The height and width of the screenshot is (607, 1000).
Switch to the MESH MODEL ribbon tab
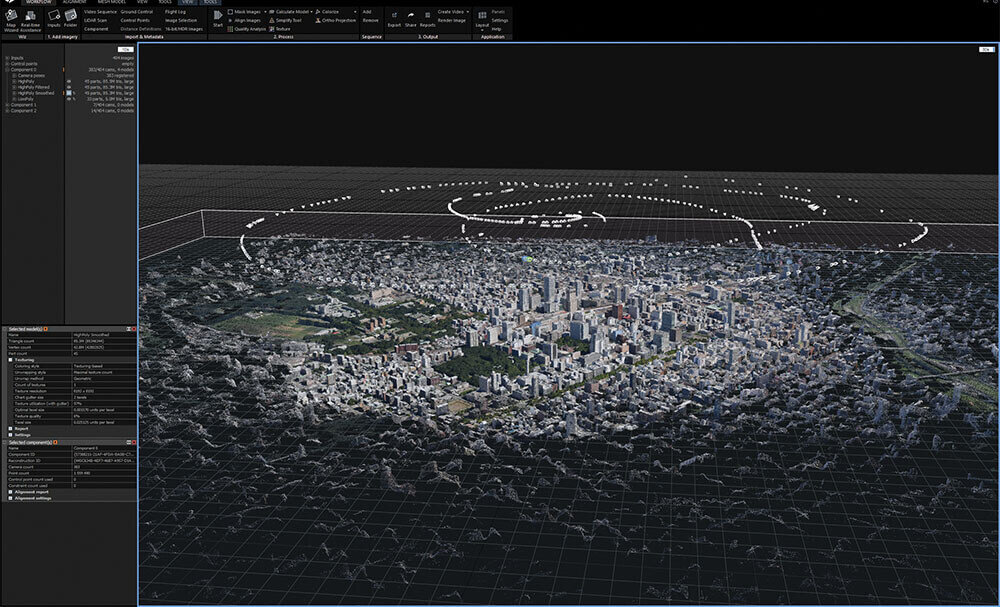tap(111, 3)
